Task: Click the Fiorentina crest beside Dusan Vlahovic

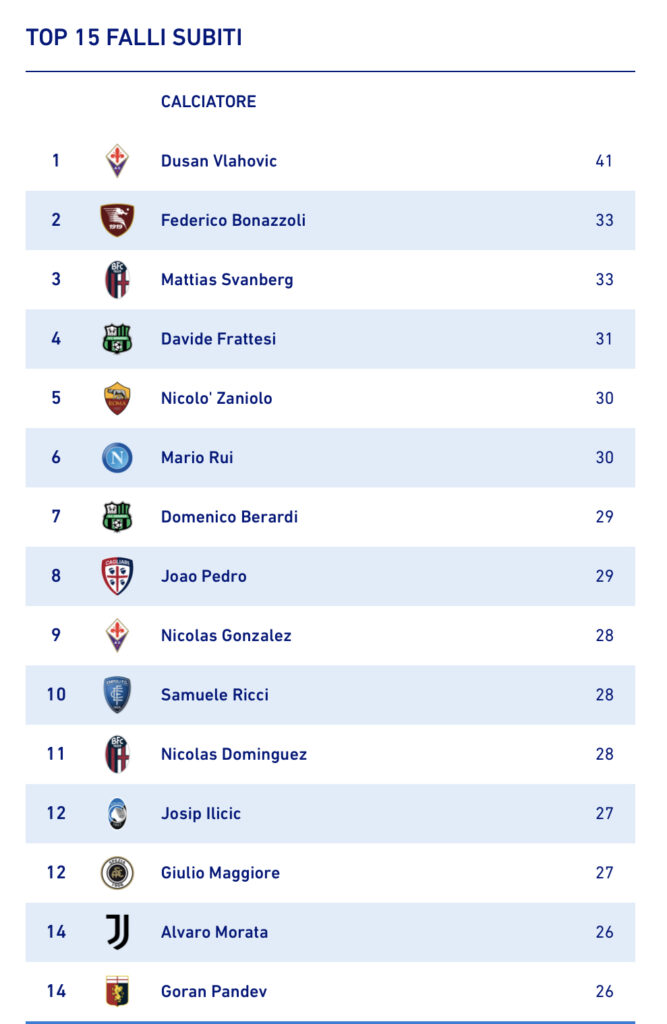Action: (117, 161)
